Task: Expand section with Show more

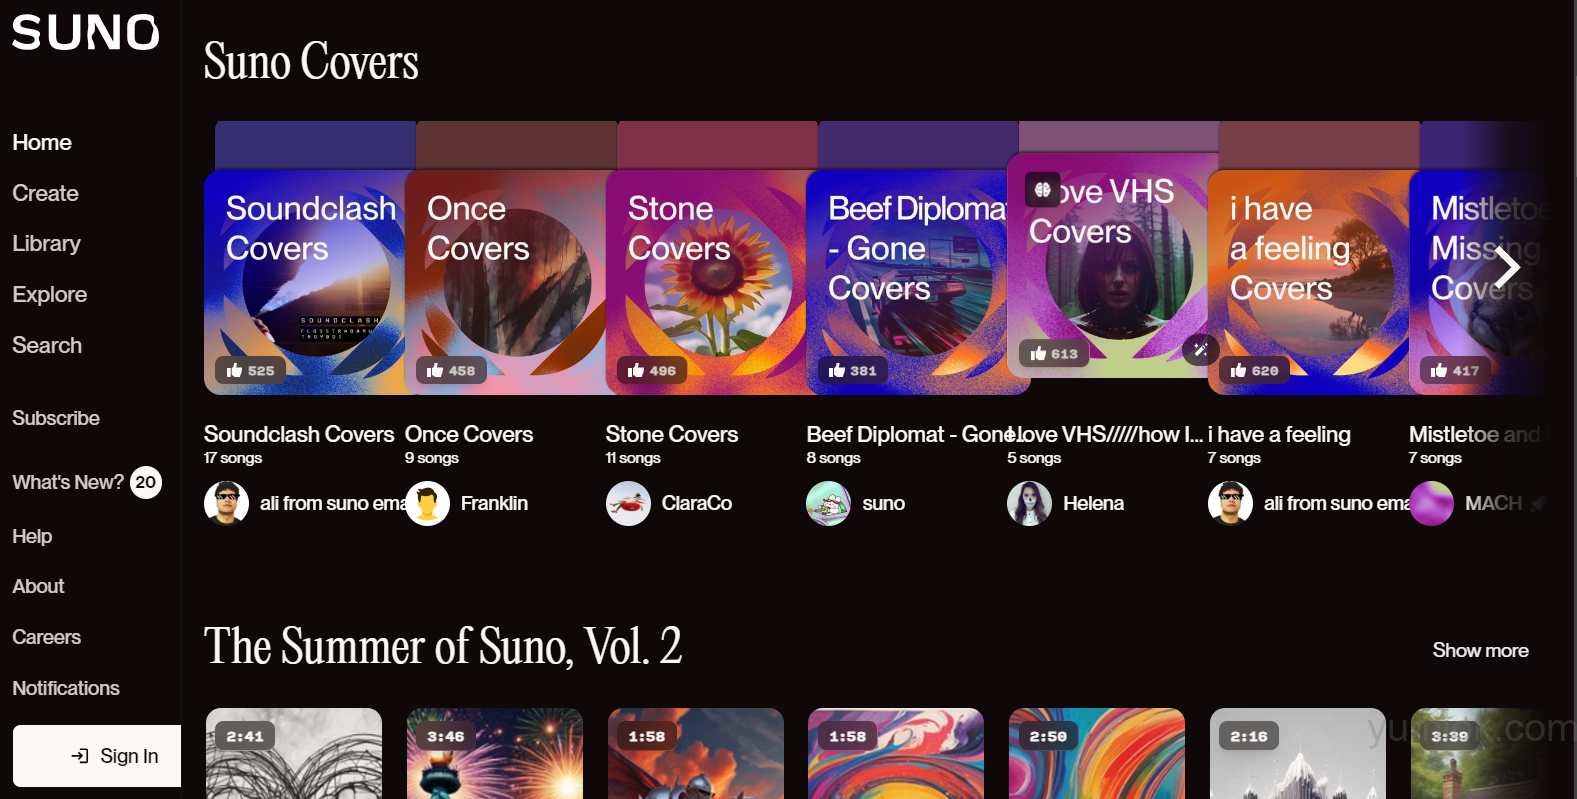Action: click(x=1480, y=650)
